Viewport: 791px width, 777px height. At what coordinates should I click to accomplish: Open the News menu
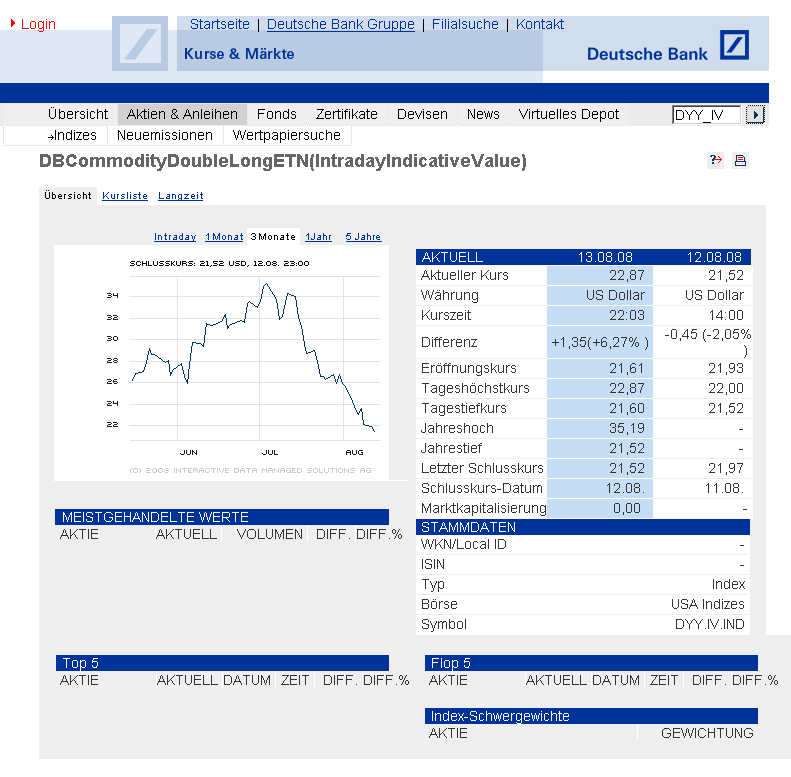coord(483,115)
